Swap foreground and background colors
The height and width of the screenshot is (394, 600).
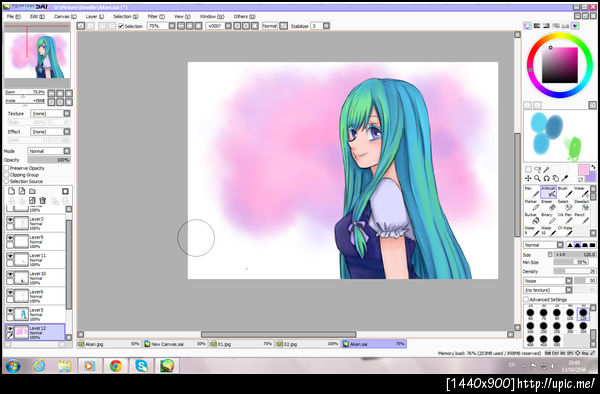pos(593,167)
